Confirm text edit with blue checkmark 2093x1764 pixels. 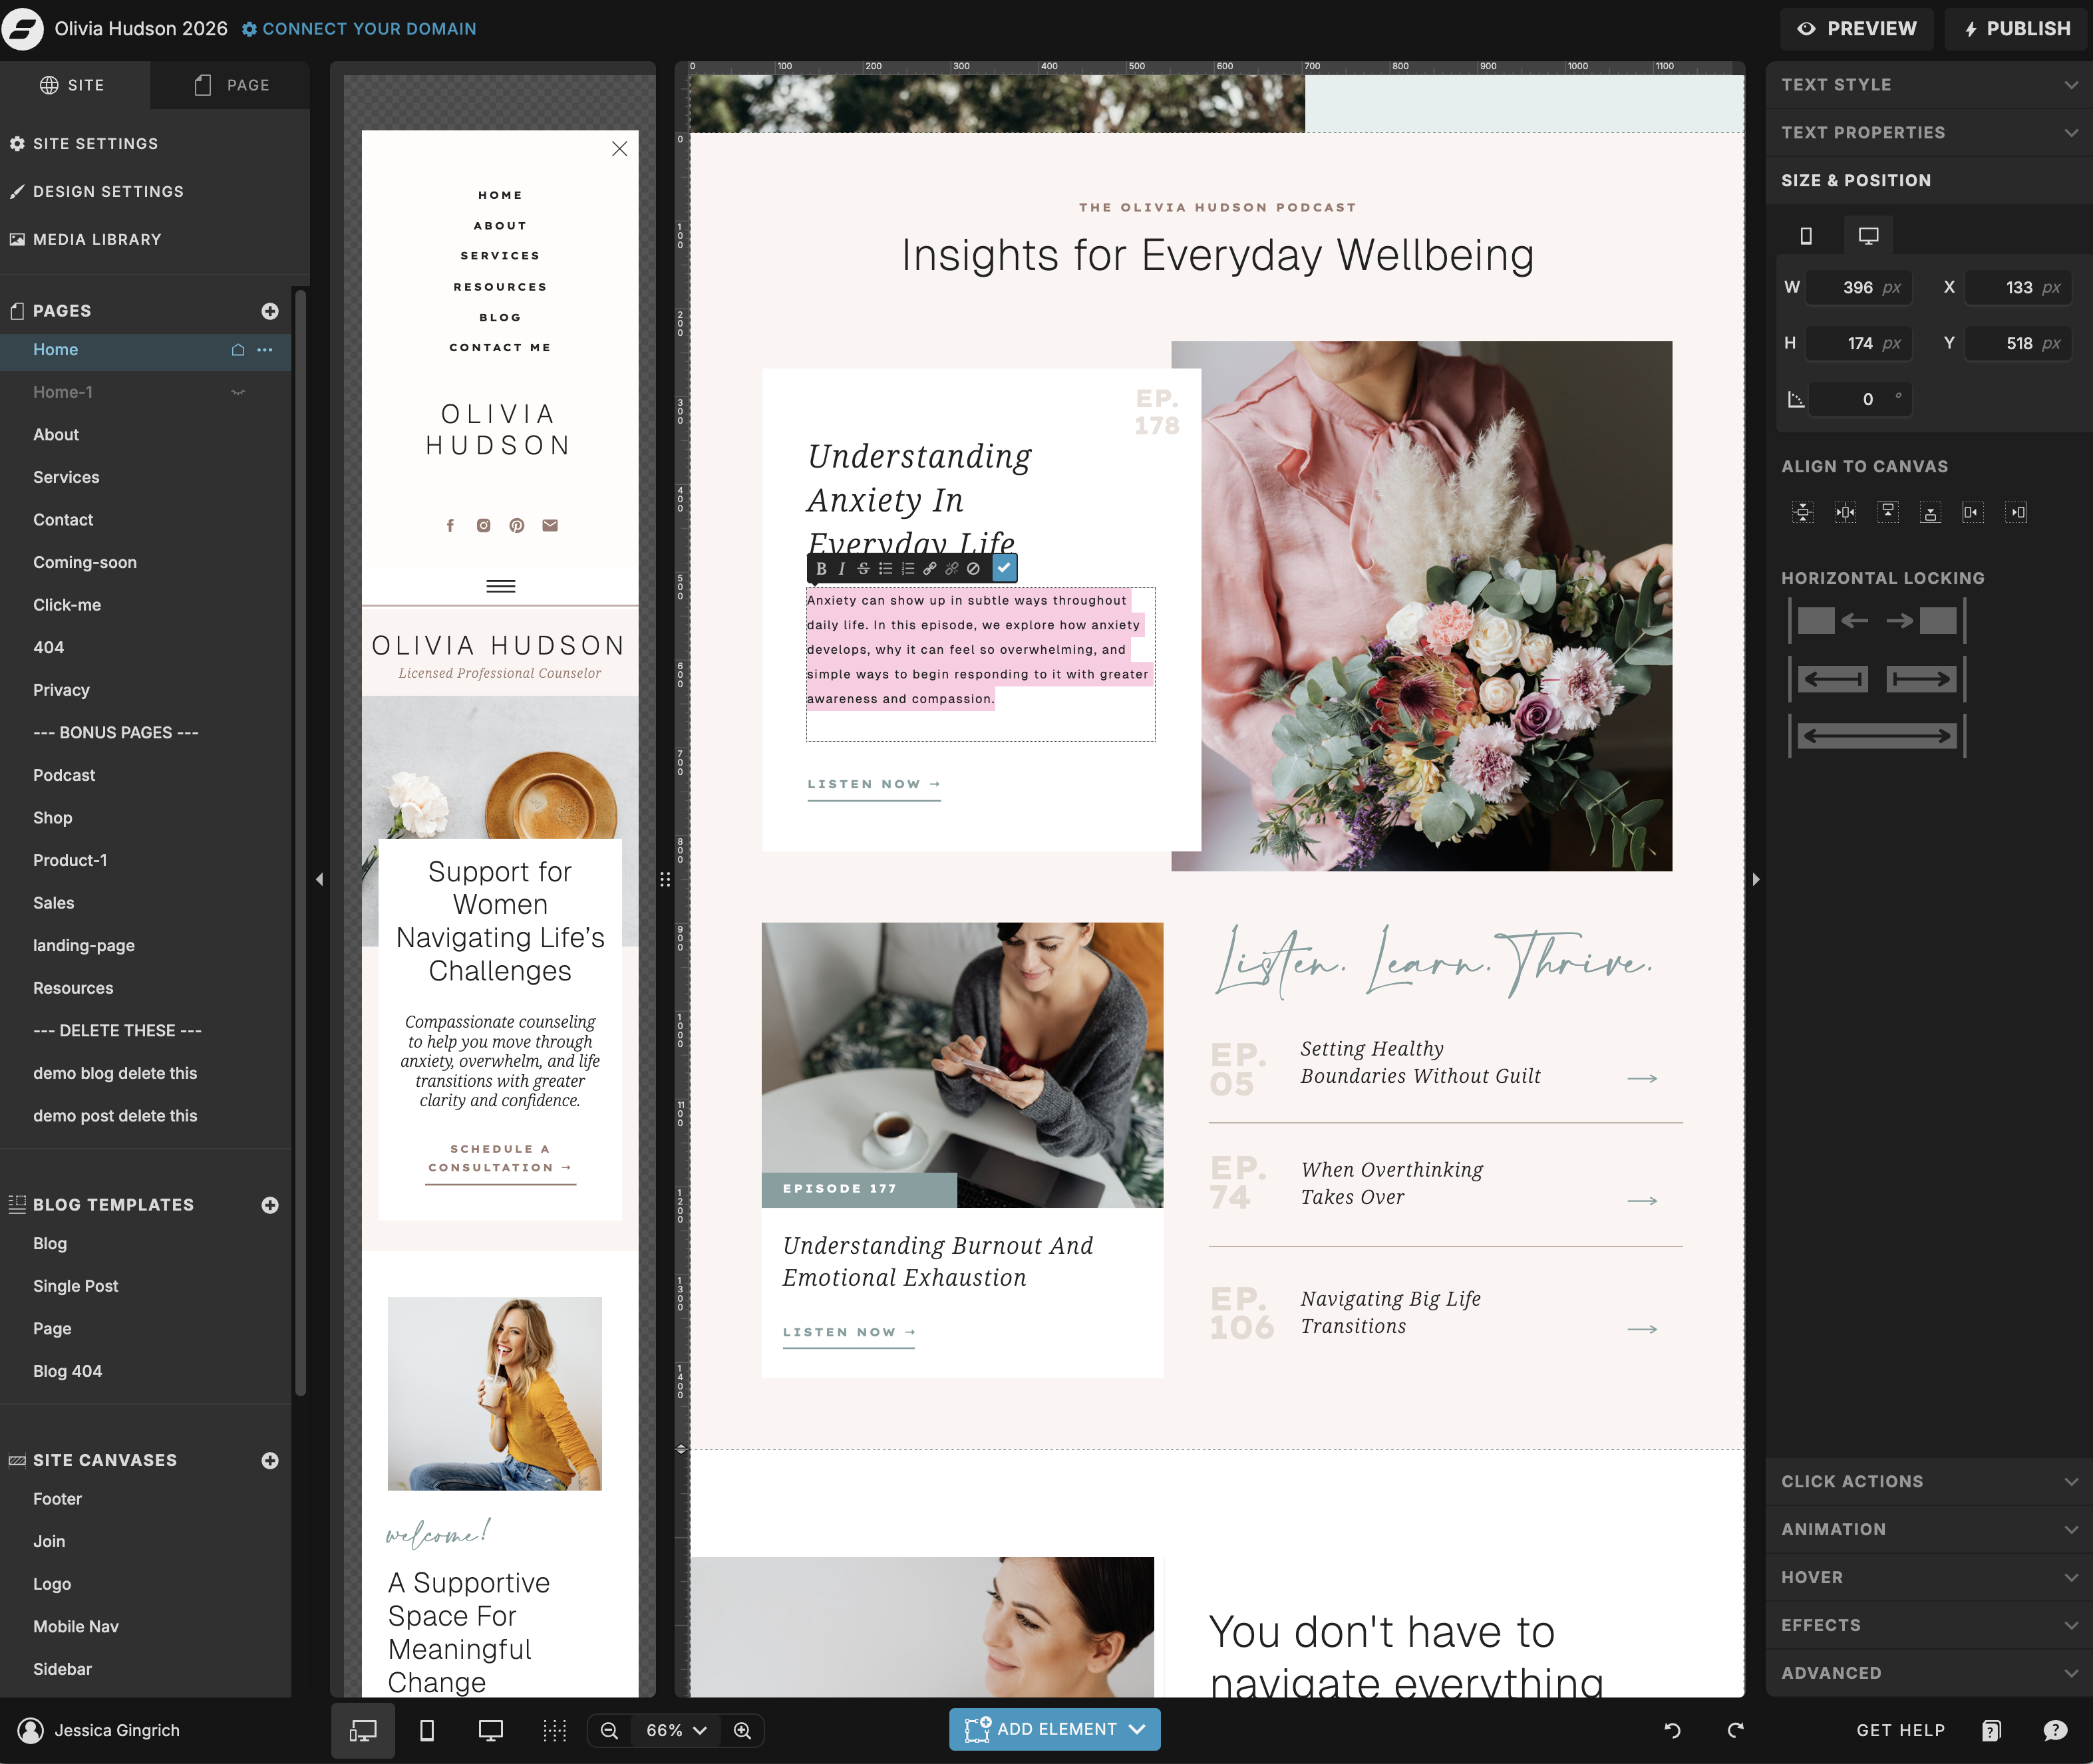click(x=1004, y=568)
